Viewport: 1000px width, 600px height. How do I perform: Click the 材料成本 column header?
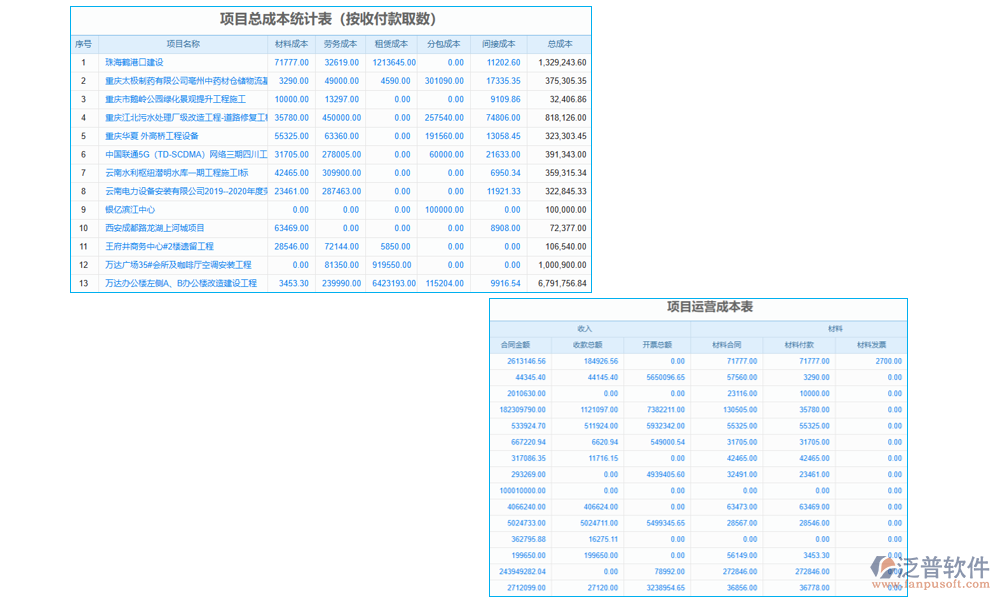tap(291, 44)
